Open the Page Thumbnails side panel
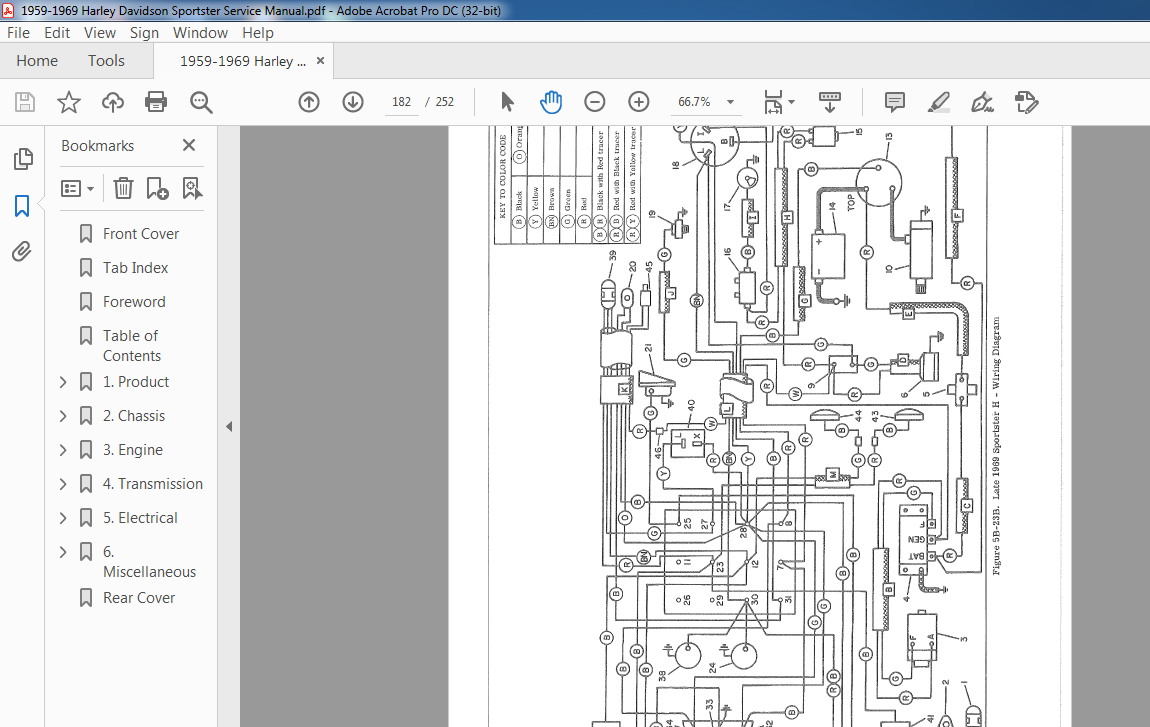Image resolution: width=1150 pixels, height=727 pixels. coord(23,158)
